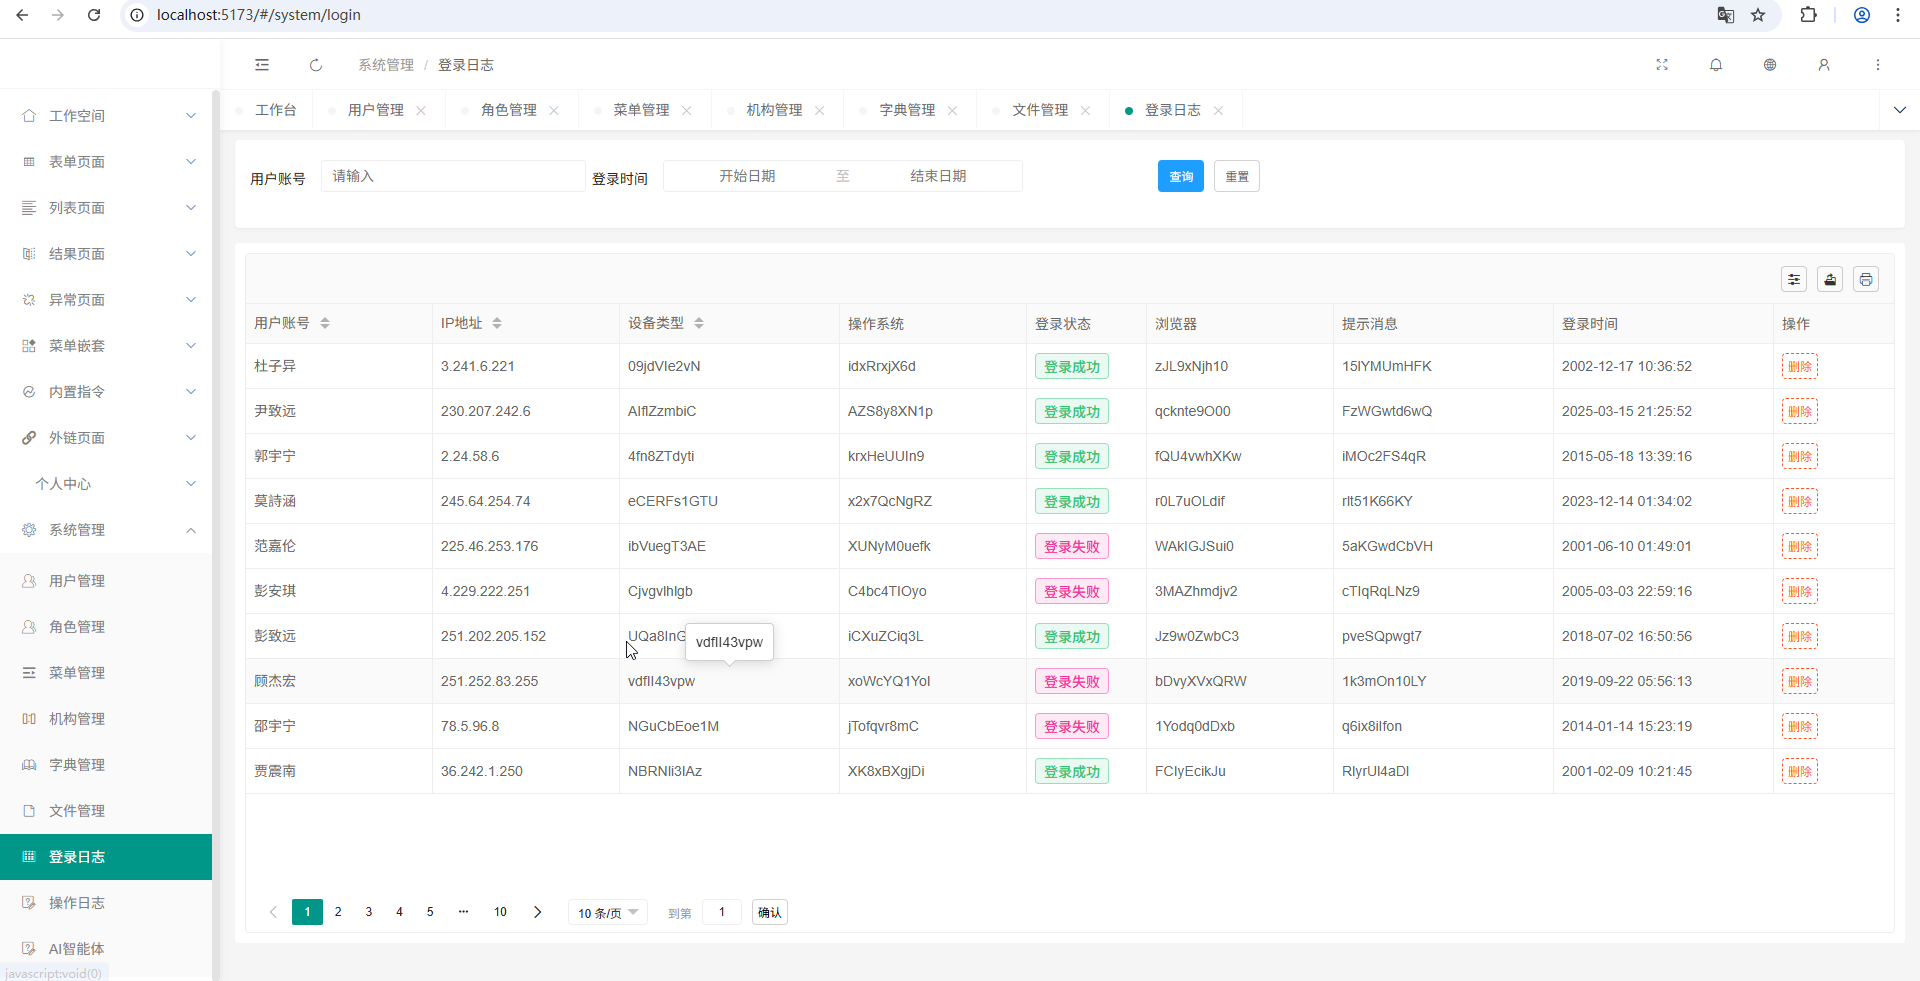Viewport: 1920px width, 981px height.
Task: Expand 工作空间 sidebar menu
Action: tap(106, 116)
